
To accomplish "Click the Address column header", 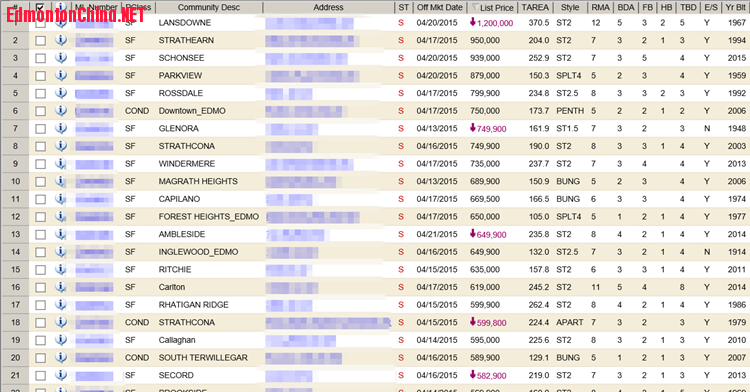I will (328, 7).
